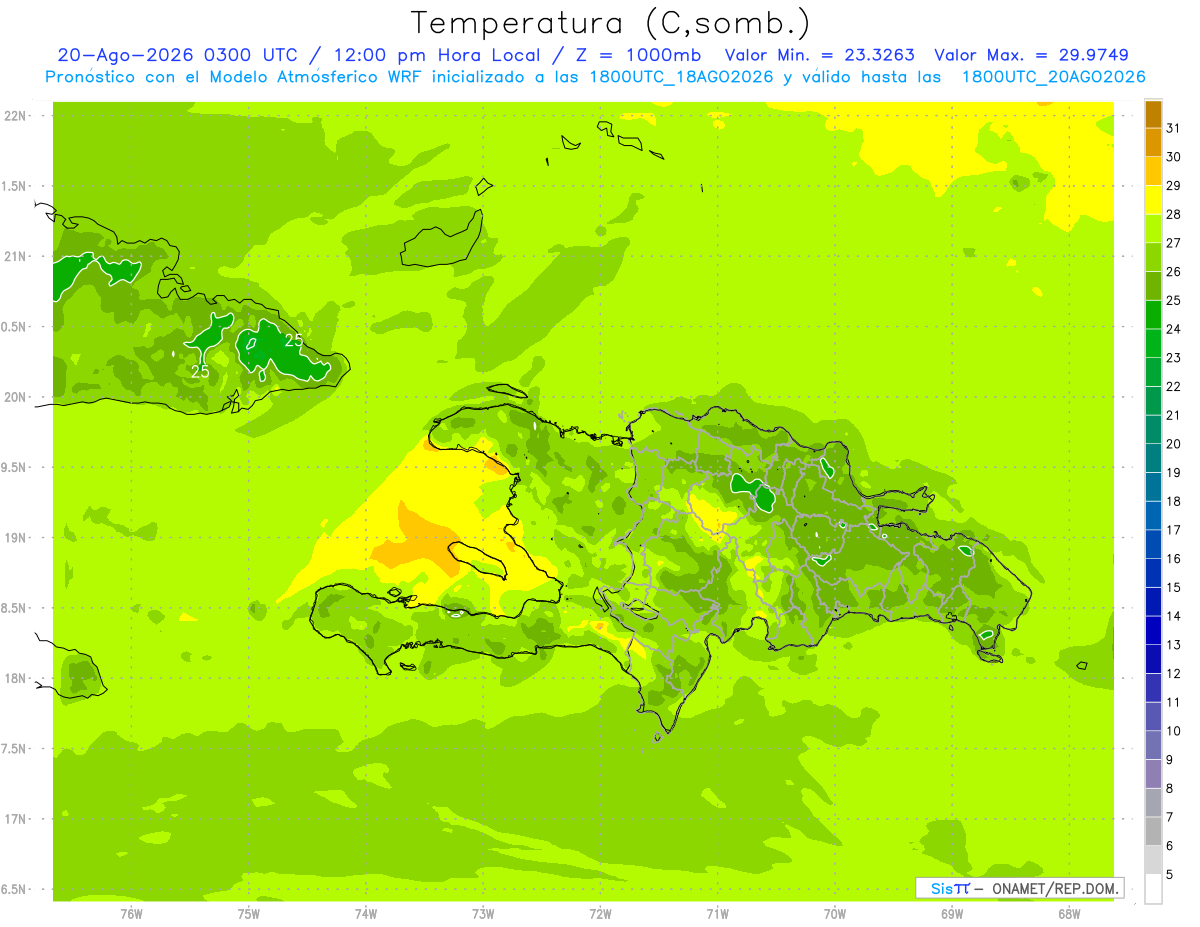Pick the teal legend swatch between 19 and 20
The image size is (1200, 927).
pos(1153,457)
